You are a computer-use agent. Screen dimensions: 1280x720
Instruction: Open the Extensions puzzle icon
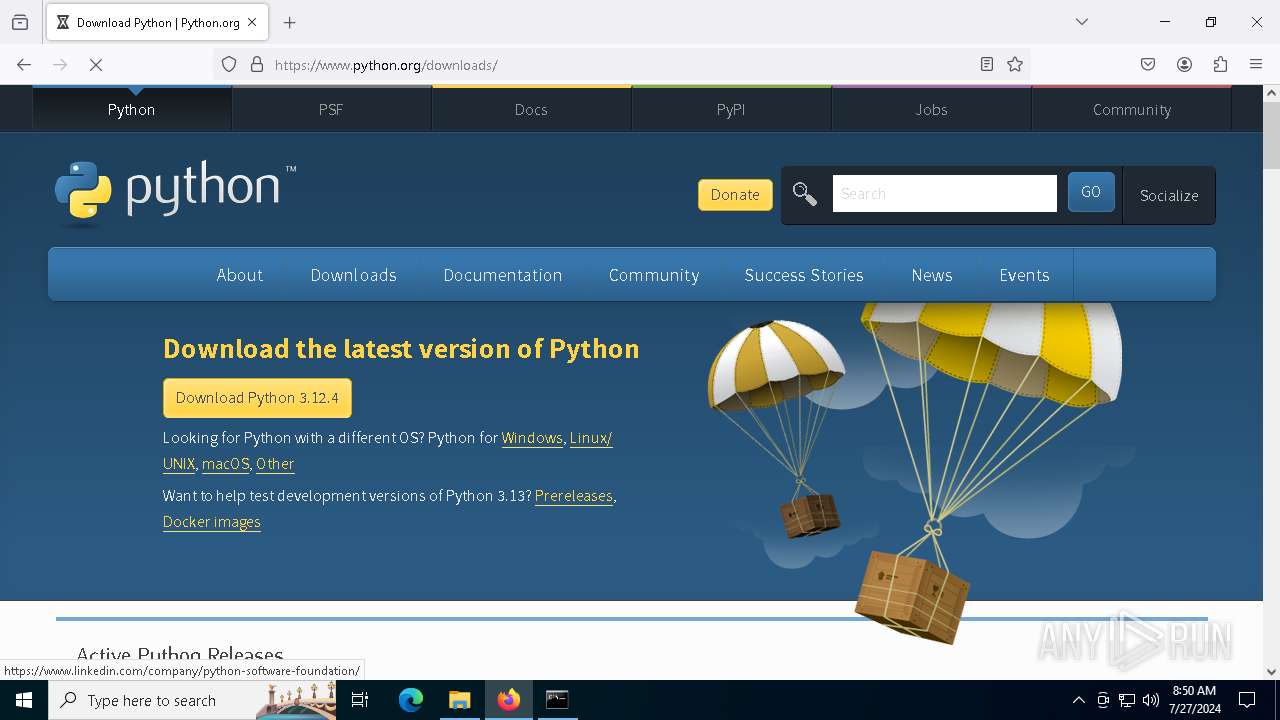pos(1220,65)
